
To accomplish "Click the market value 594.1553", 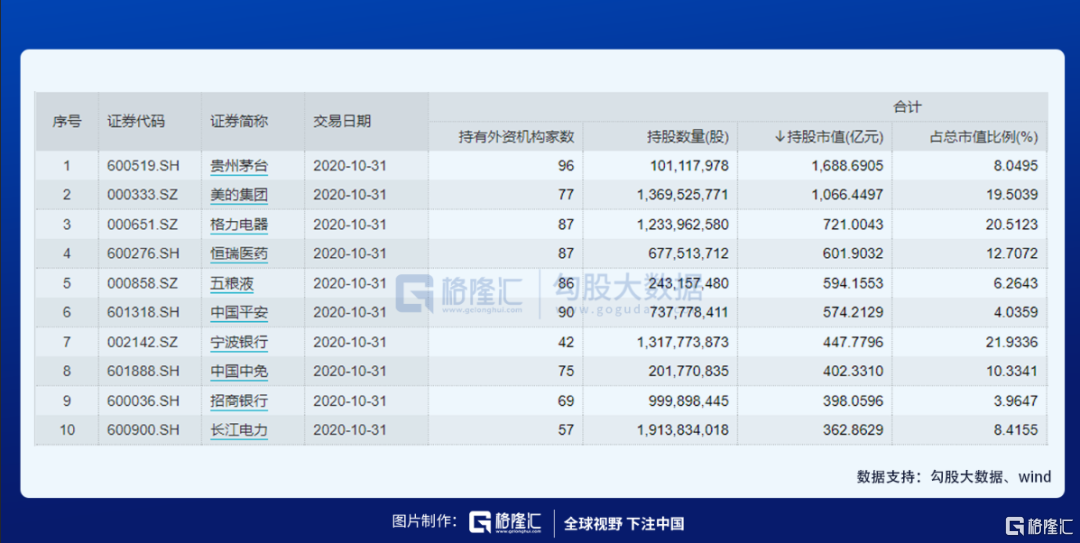I will (x=855, y=283).
